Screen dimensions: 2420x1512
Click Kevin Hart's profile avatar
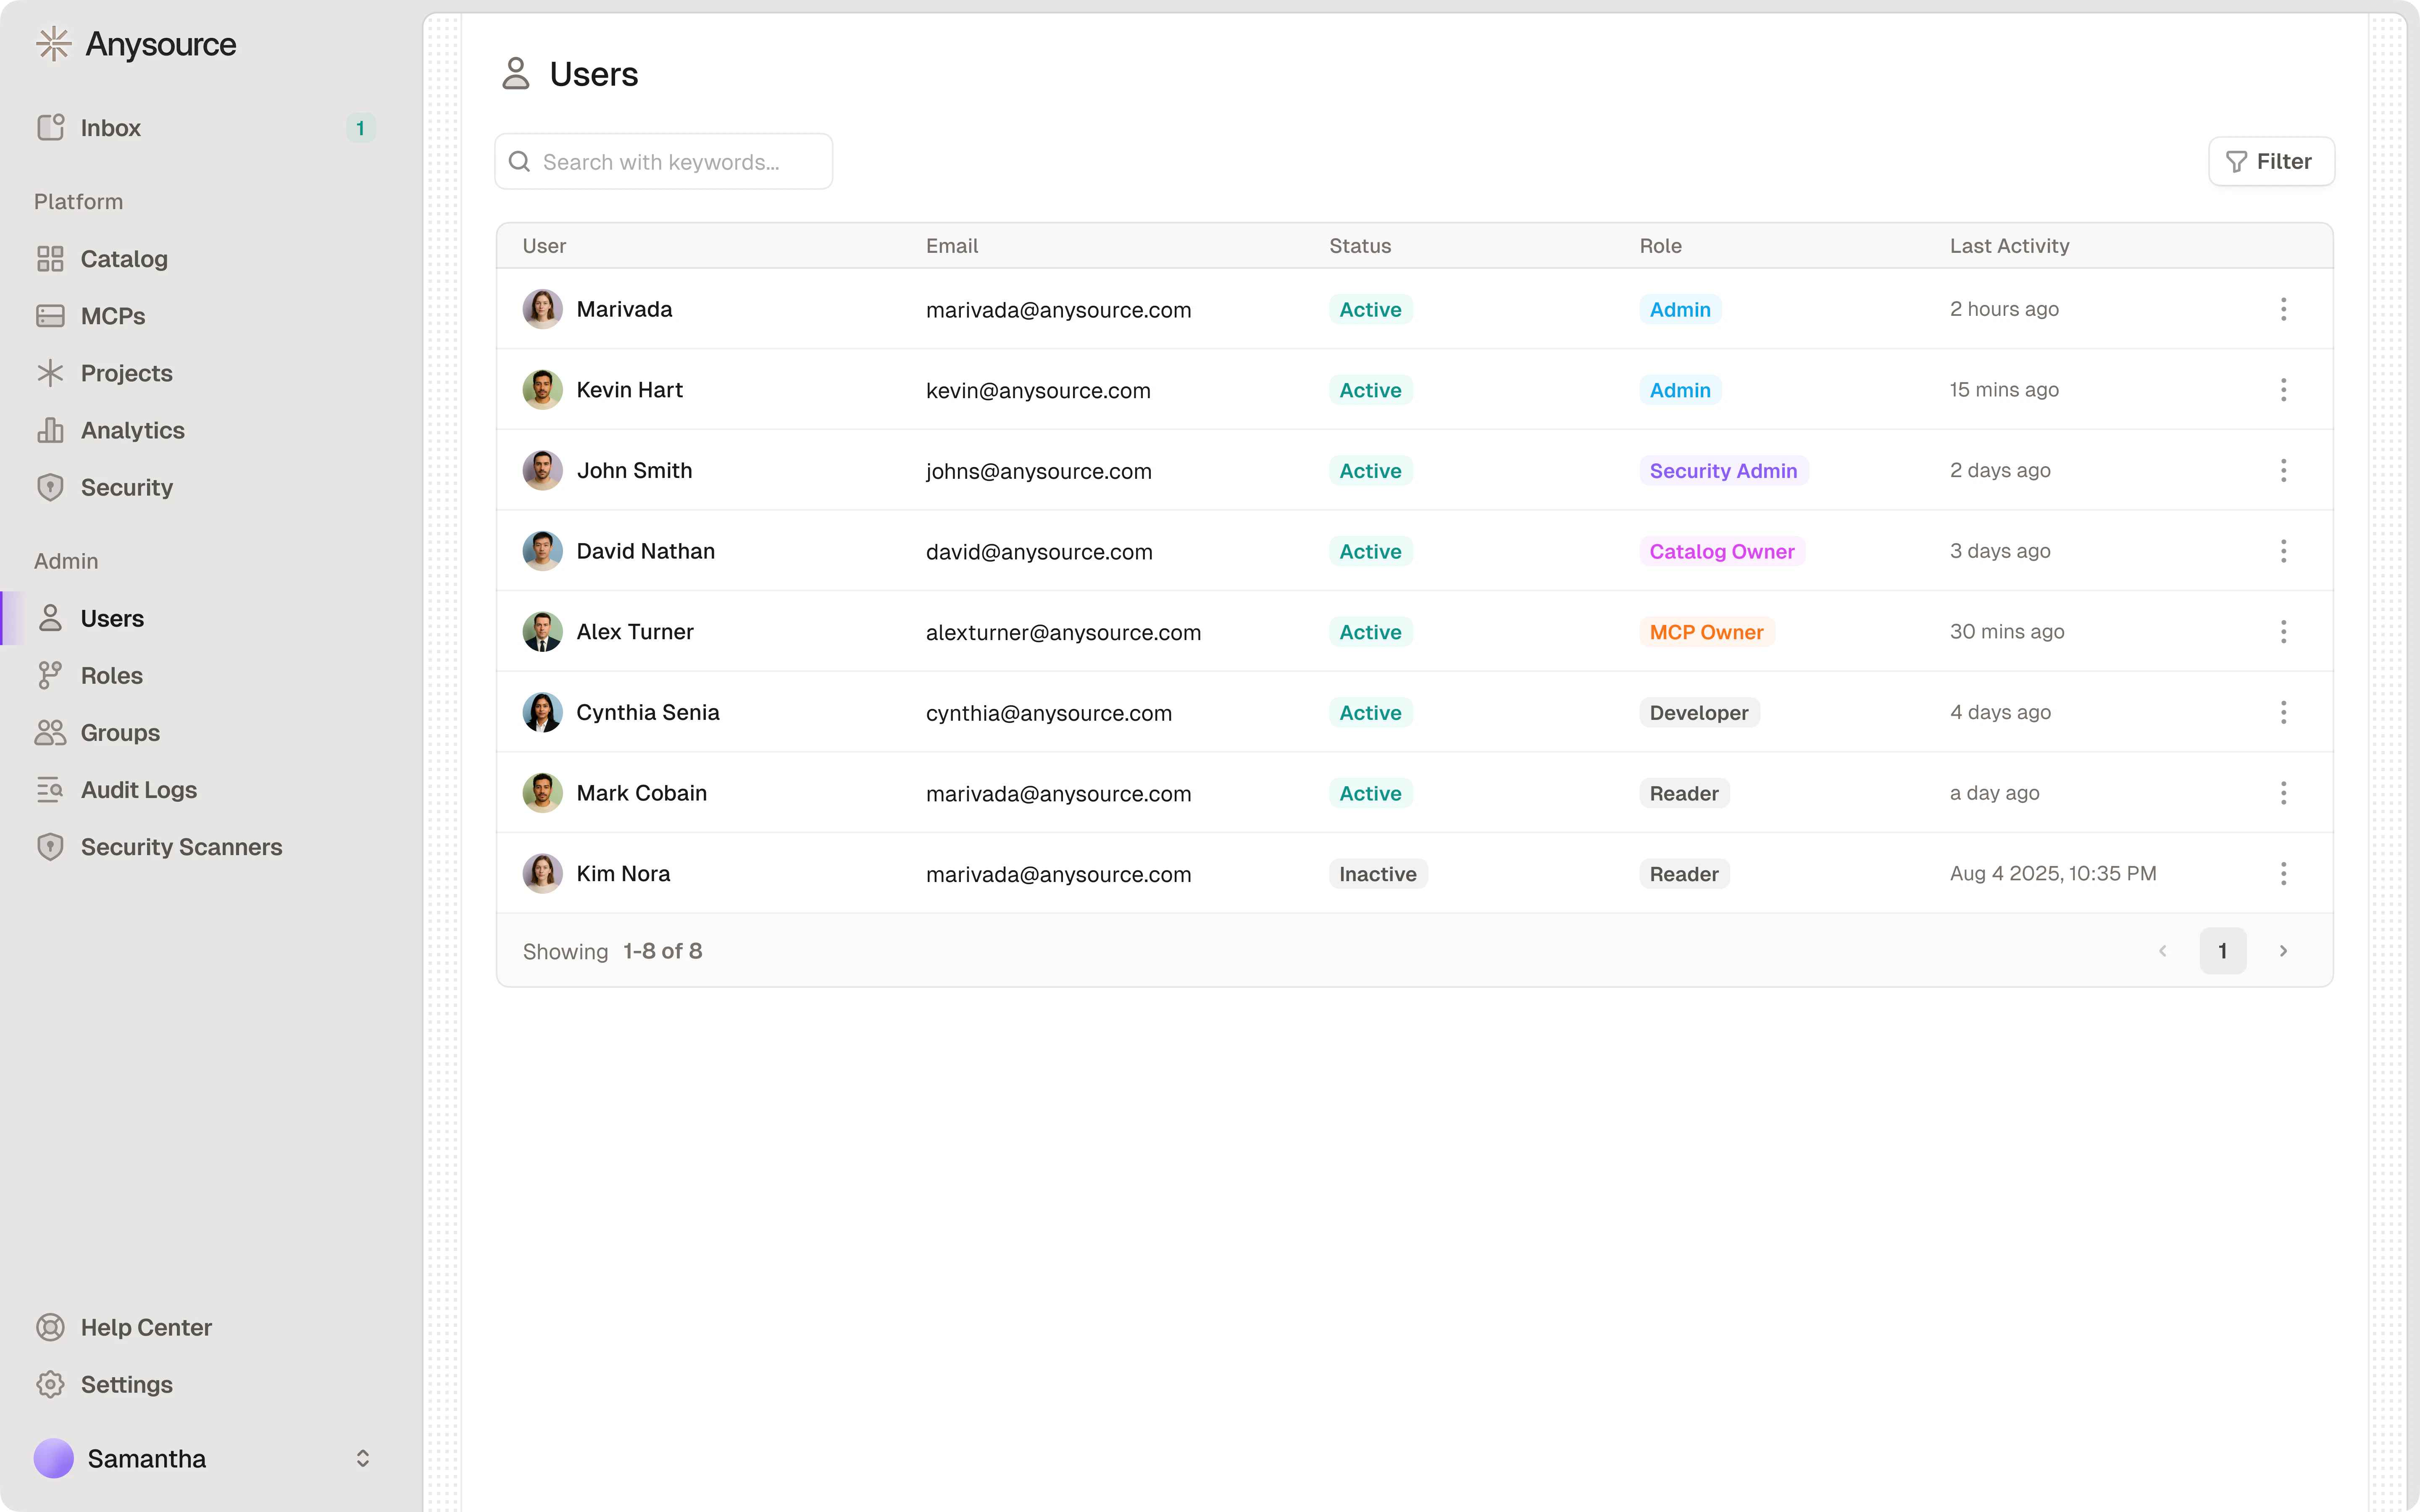click(542, 390)
